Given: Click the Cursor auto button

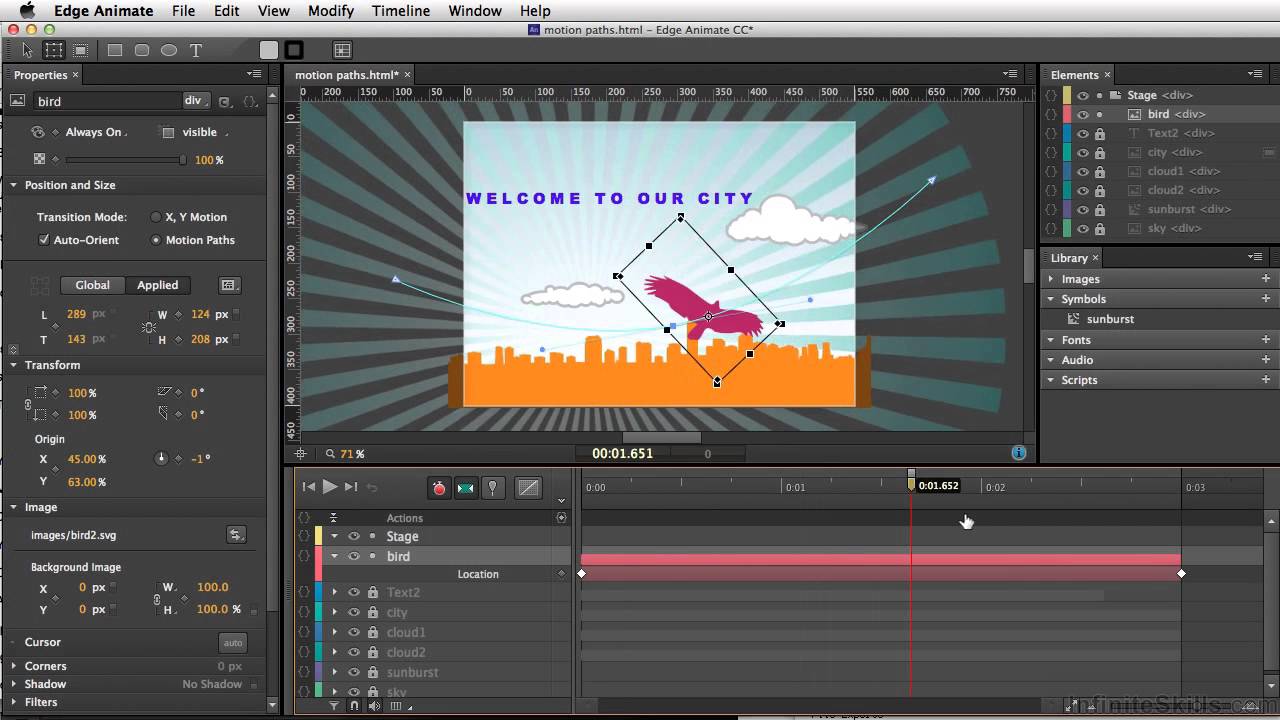Looking at the screenshot, I should coord(232,643).
